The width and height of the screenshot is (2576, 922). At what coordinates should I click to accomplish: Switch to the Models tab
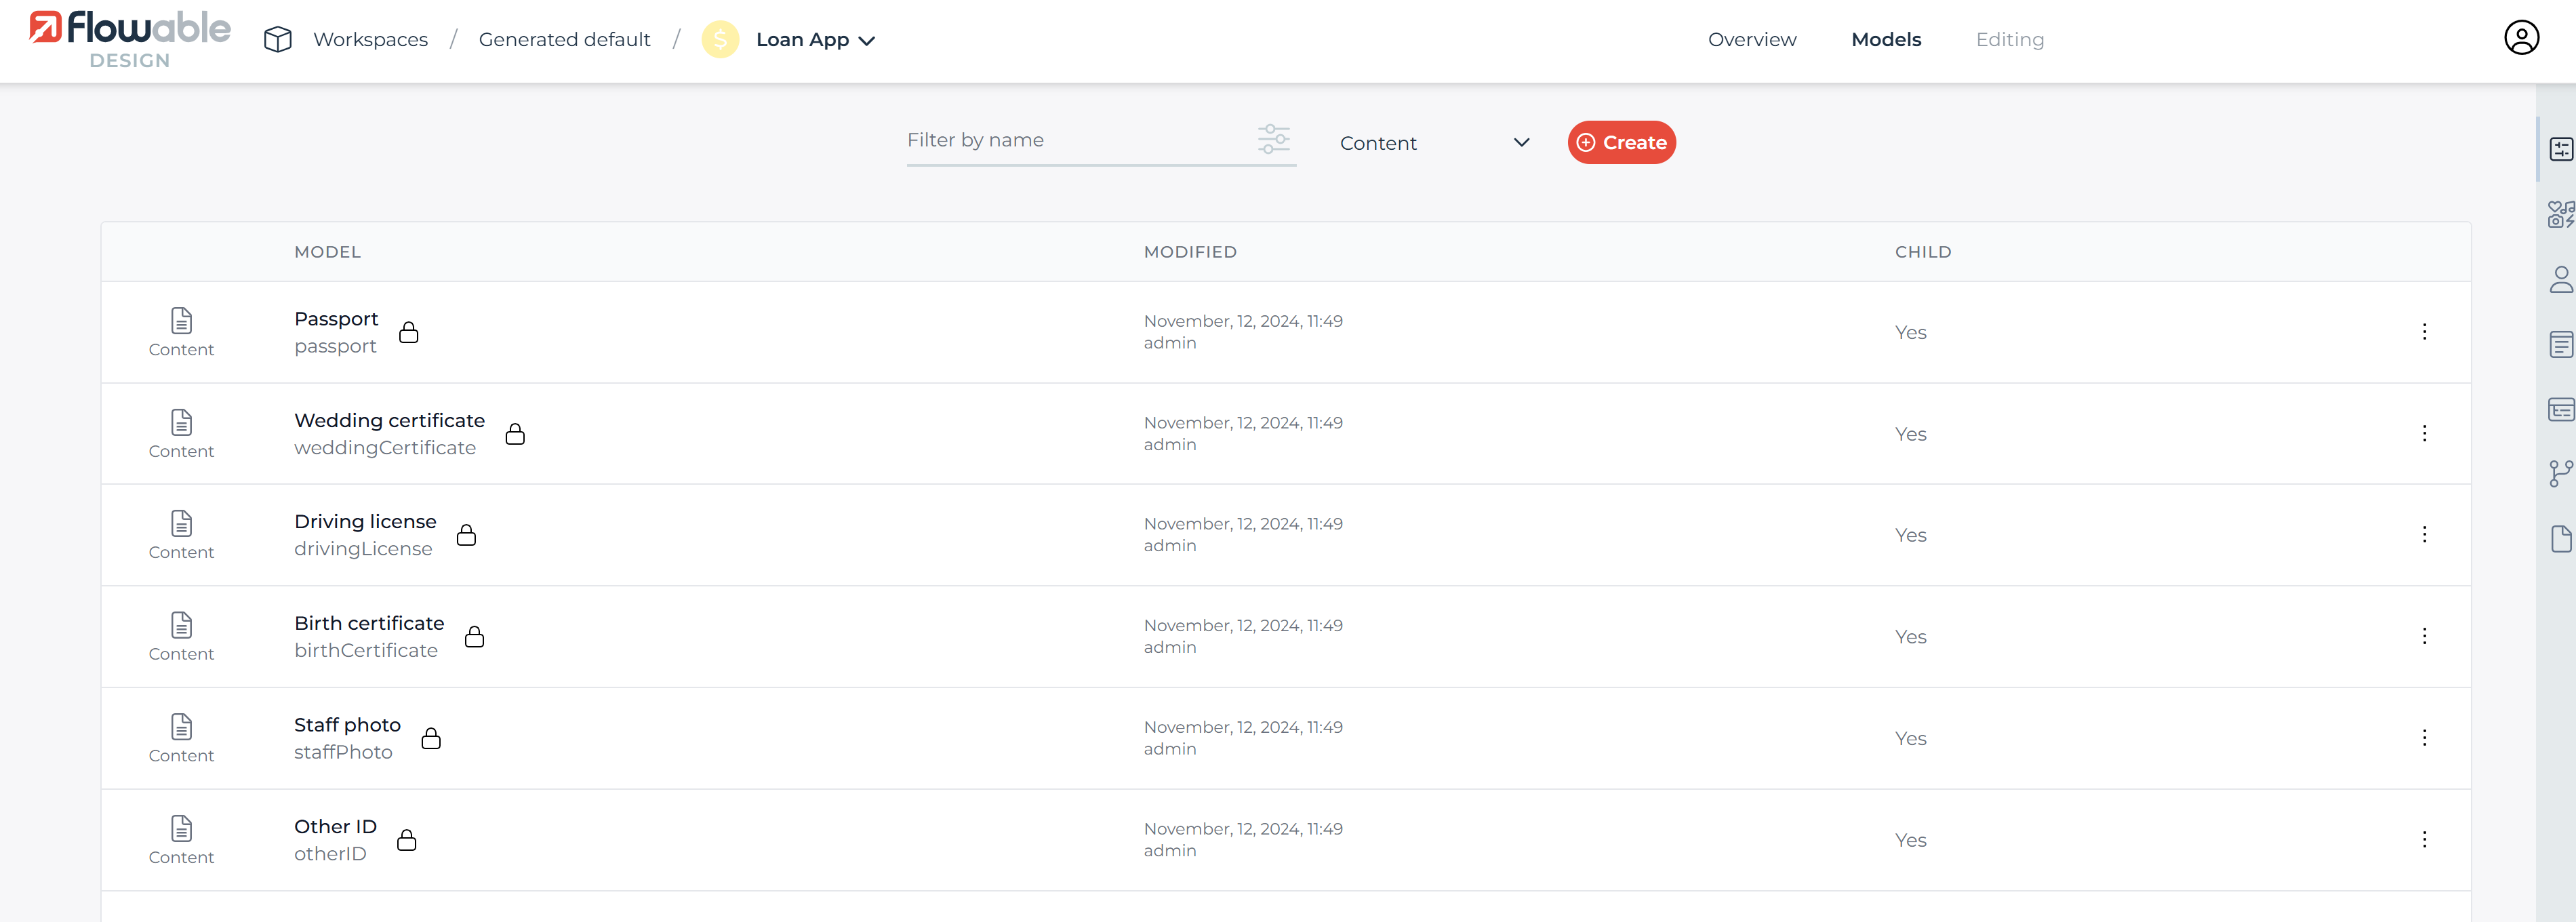[x=1885, y=39]
